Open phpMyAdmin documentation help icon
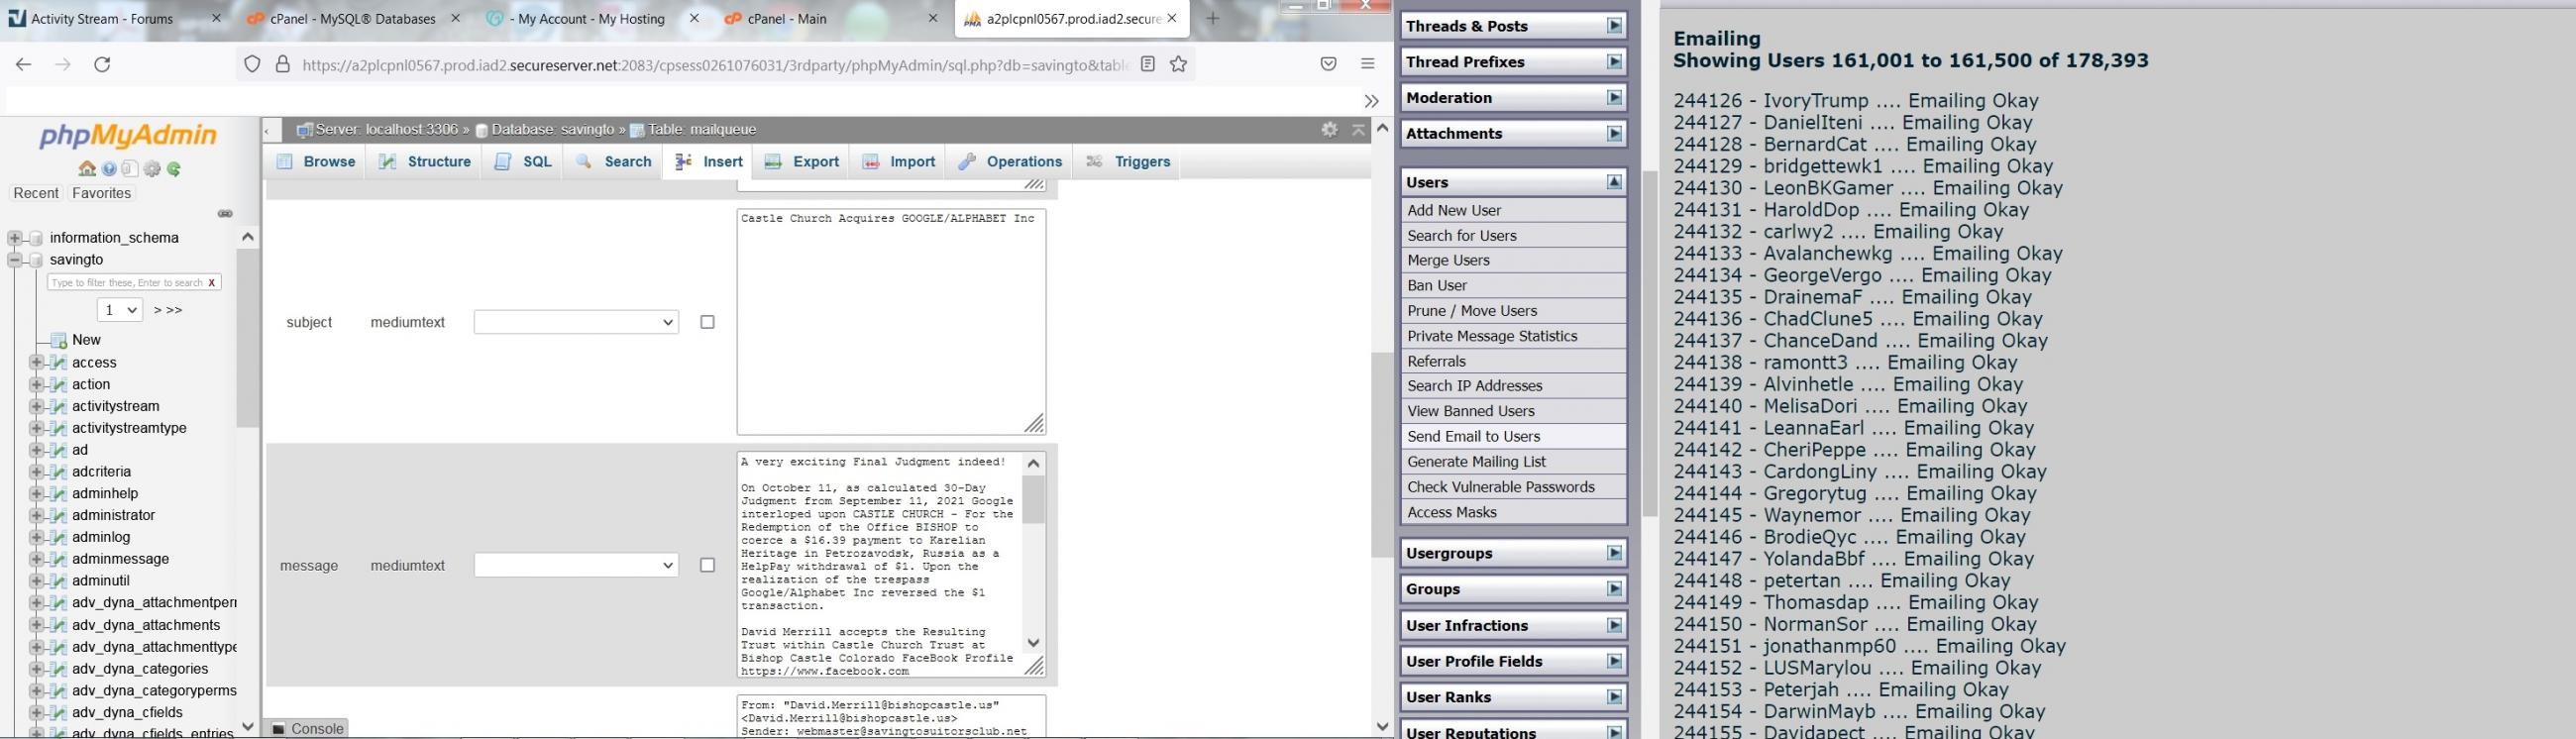Image resolution: width=2576 pixels, height=739 pixels. (109, 169)
